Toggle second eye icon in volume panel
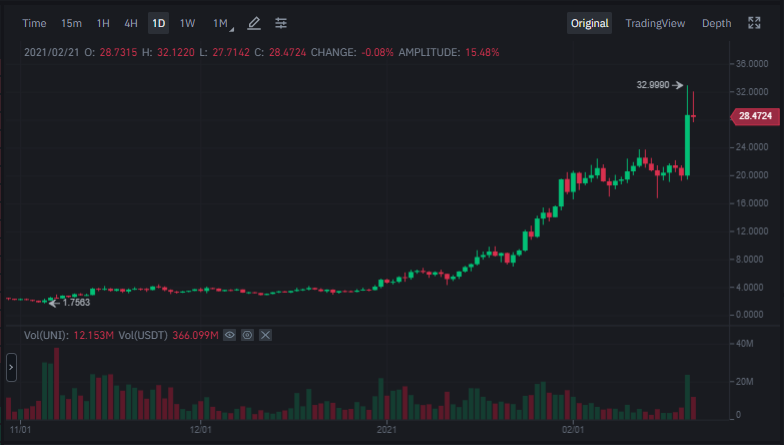This screenshot has height=445, width=784. [248, 335]
